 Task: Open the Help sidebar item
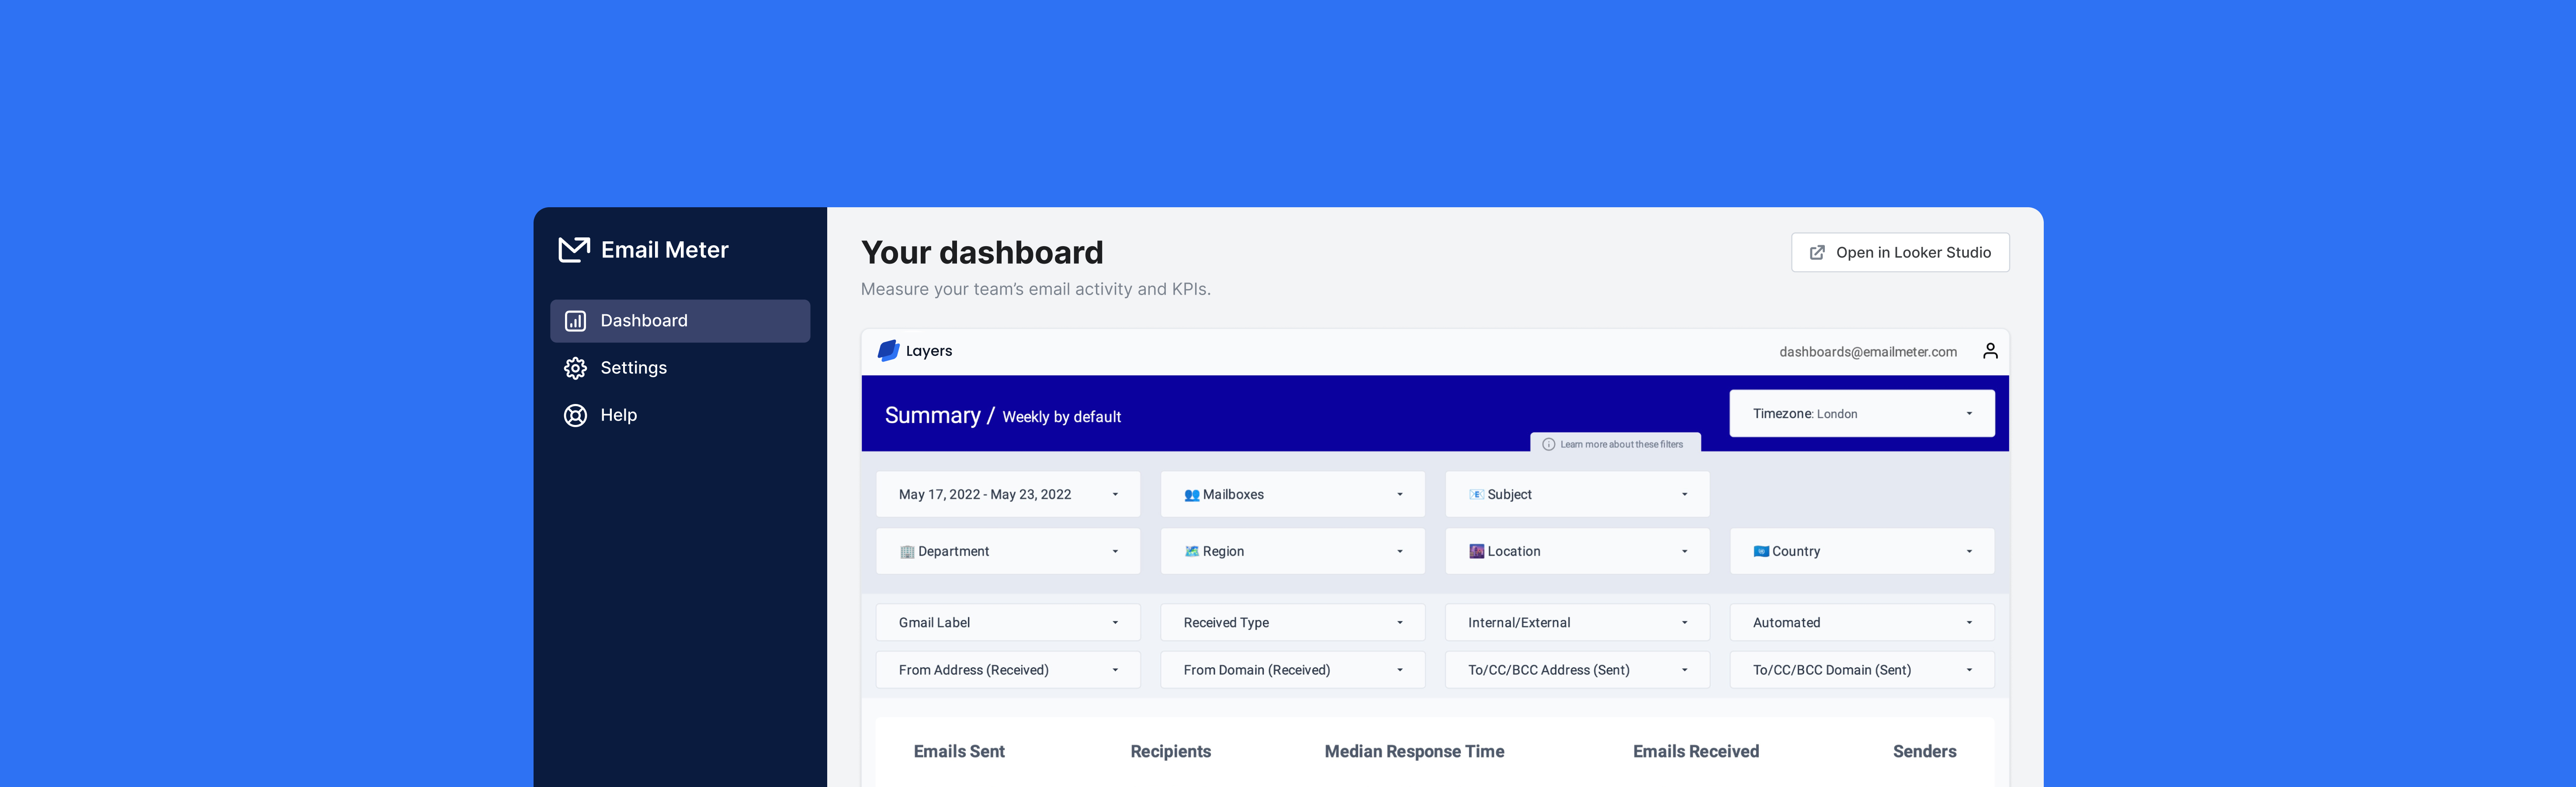[680, 415]
